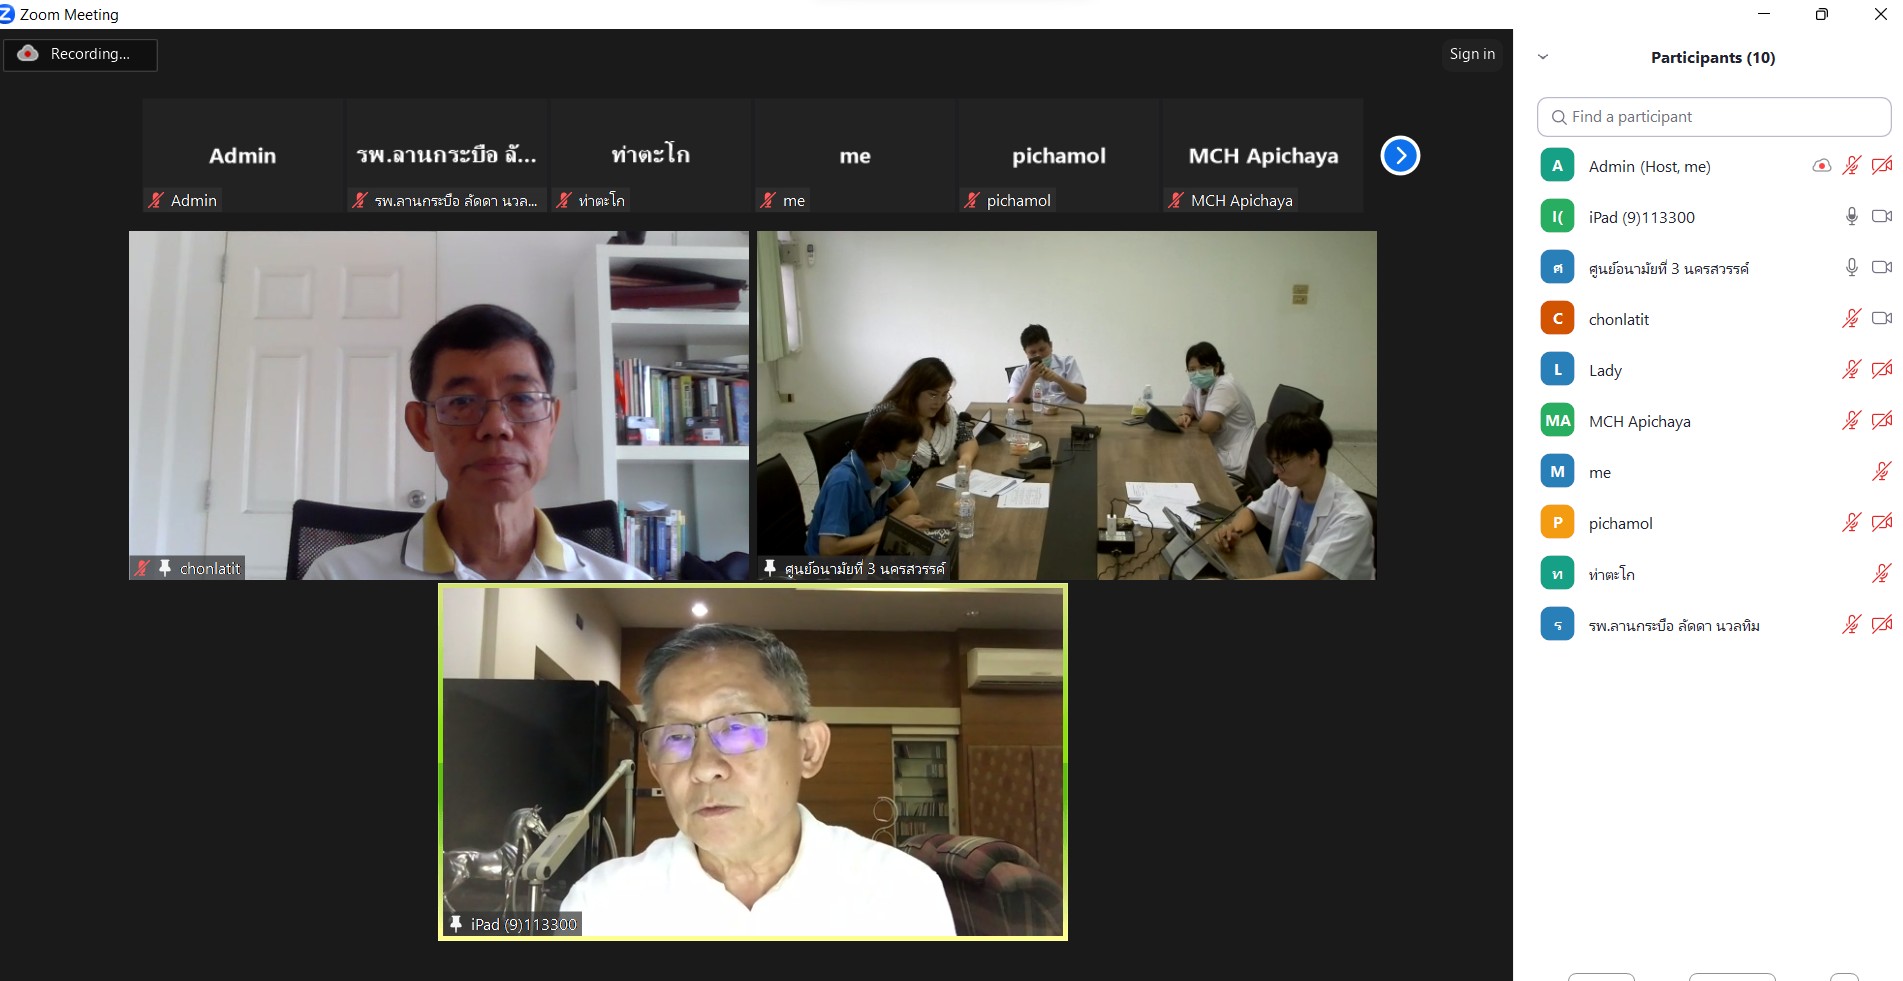Toggle chonlatit's camera icon

click(x=1881, y=318)
